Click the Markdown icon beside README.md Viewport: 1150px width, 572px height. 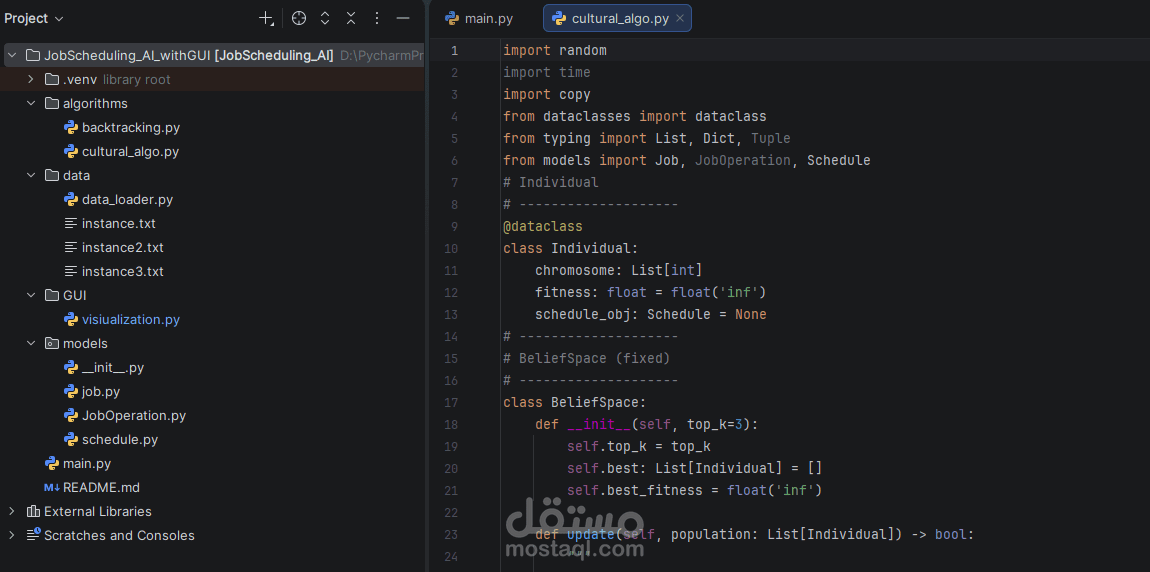52,488
